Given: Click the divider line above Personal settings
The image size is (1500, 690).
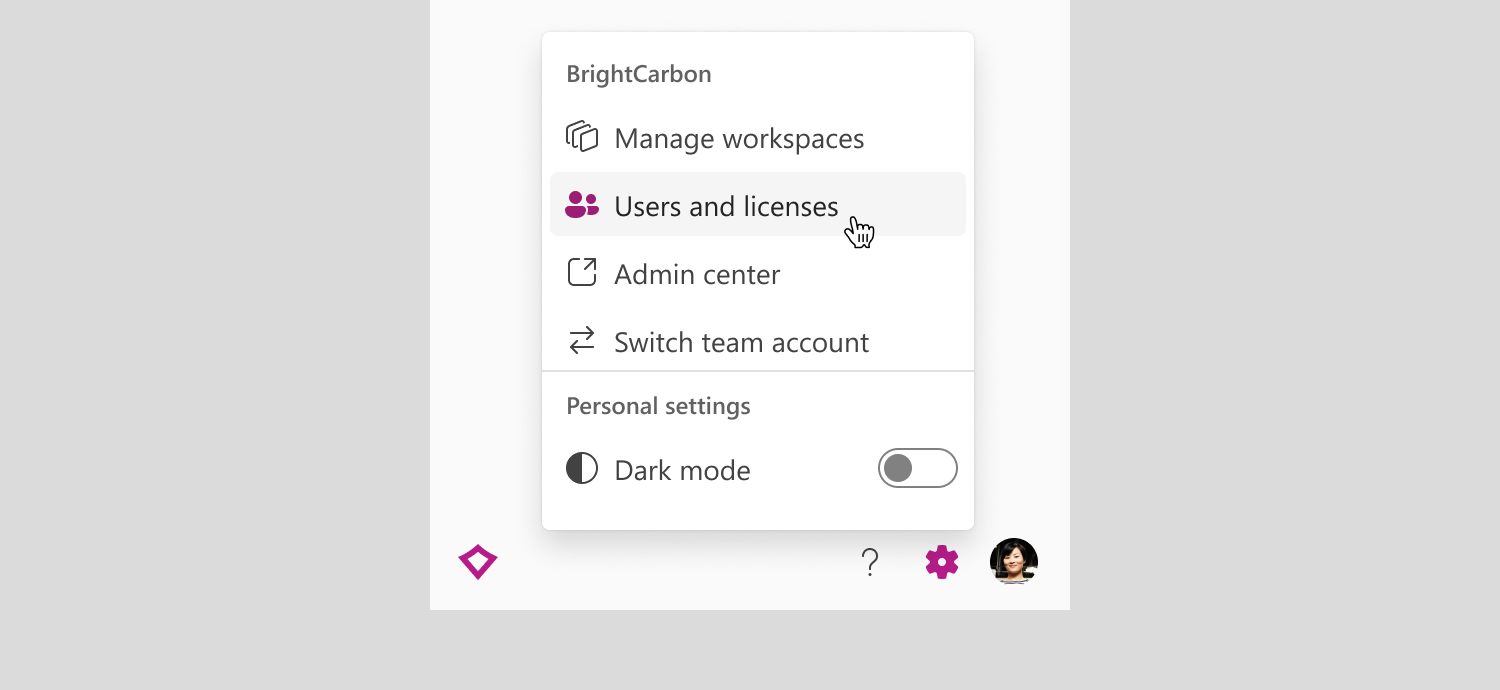Looking at the screenshot, I should (758, 371).
